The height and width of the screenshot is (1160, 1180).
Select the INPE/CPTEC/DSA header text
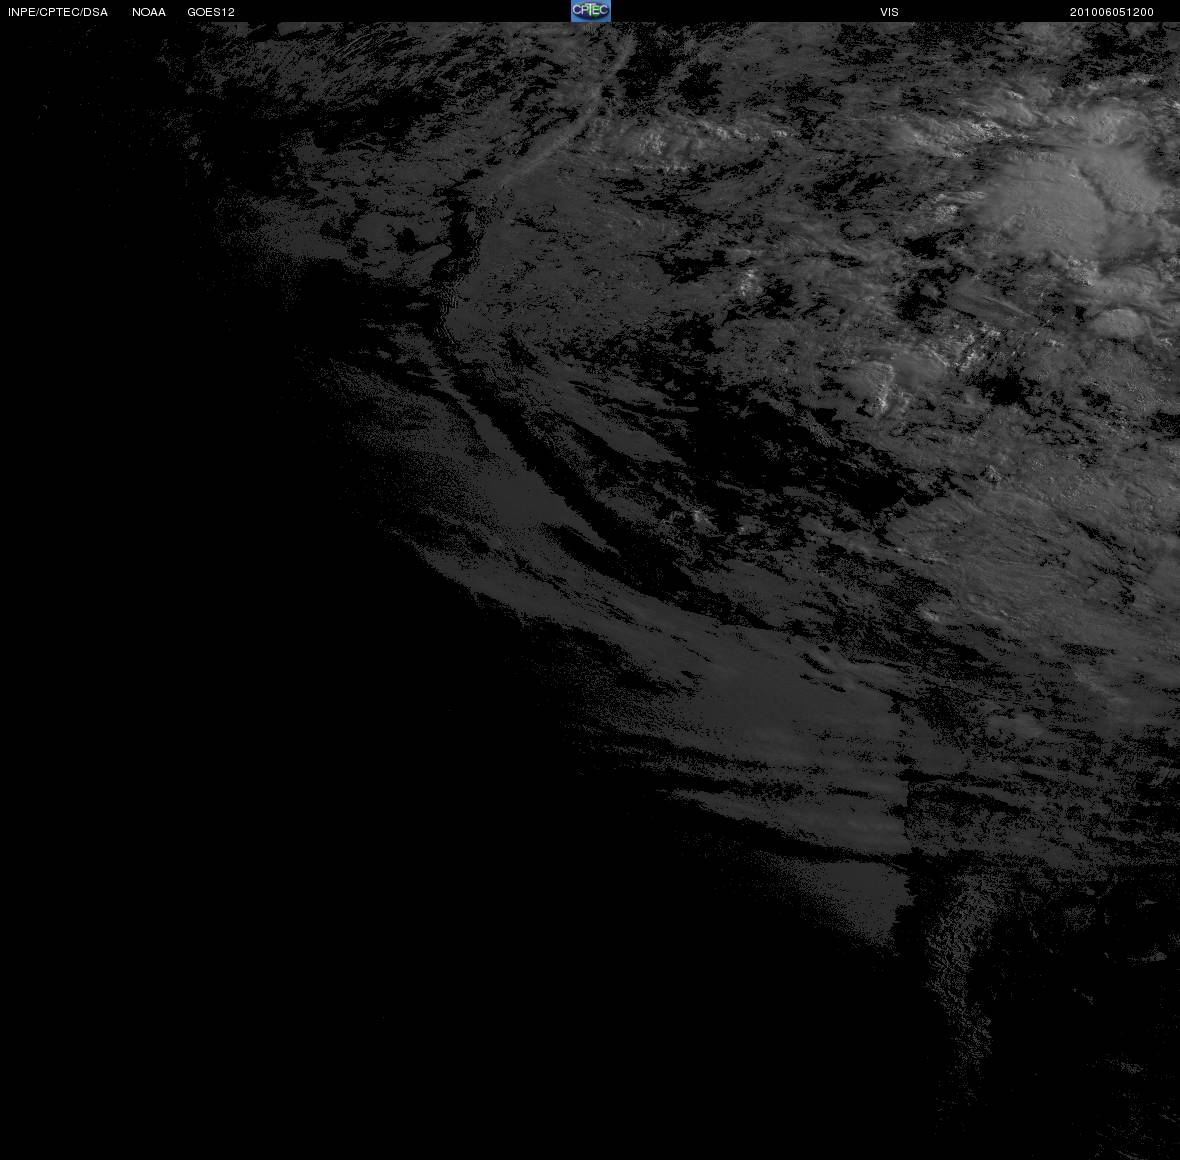tap(58, 12)
